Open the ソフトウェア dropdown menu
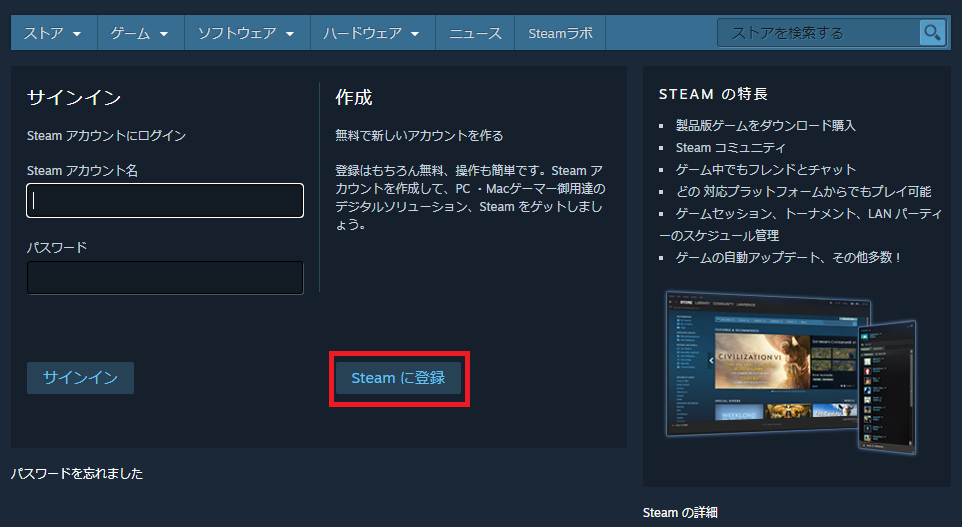The width and height of the screenshot is (962, 527). coord(247,33)
